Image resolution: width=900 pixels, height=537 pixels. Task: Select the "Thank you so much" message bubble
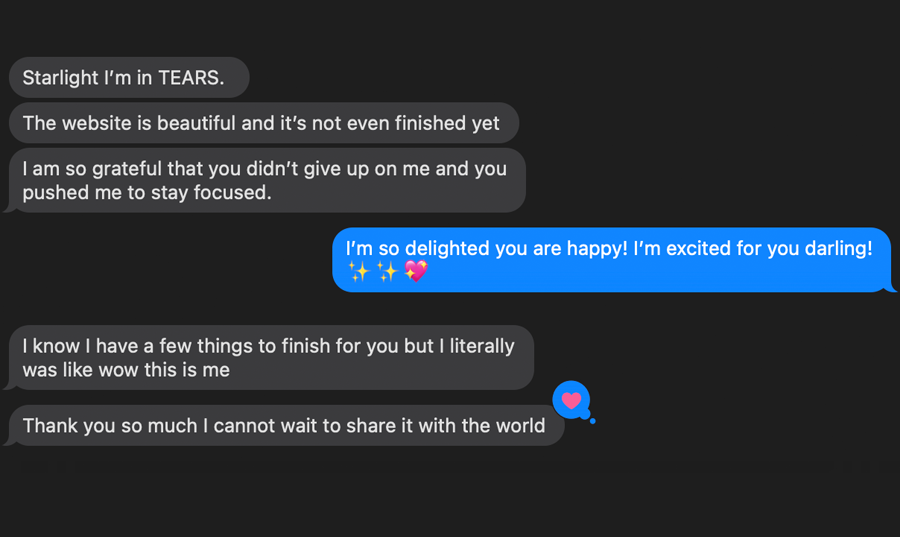tap(285, 426)
